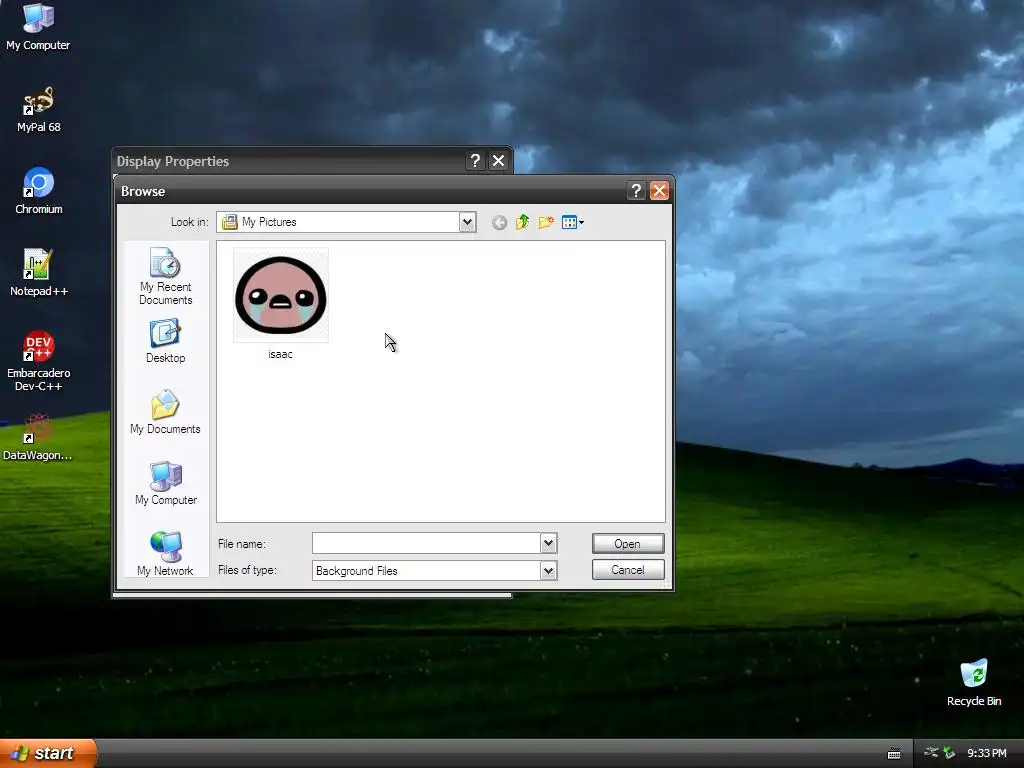The height and width of the screenshot is (768, 1024).
Task: Select the Notepad++ desktop shortcut
Action: (39, 273)
